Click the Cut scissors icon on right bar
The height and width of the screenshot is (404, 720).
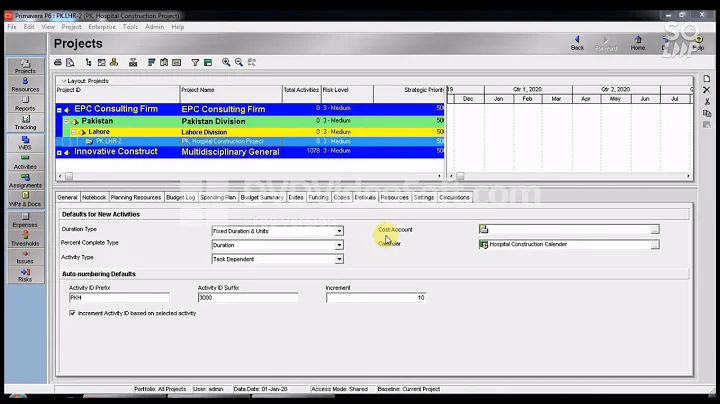click(x=707, y=101)
